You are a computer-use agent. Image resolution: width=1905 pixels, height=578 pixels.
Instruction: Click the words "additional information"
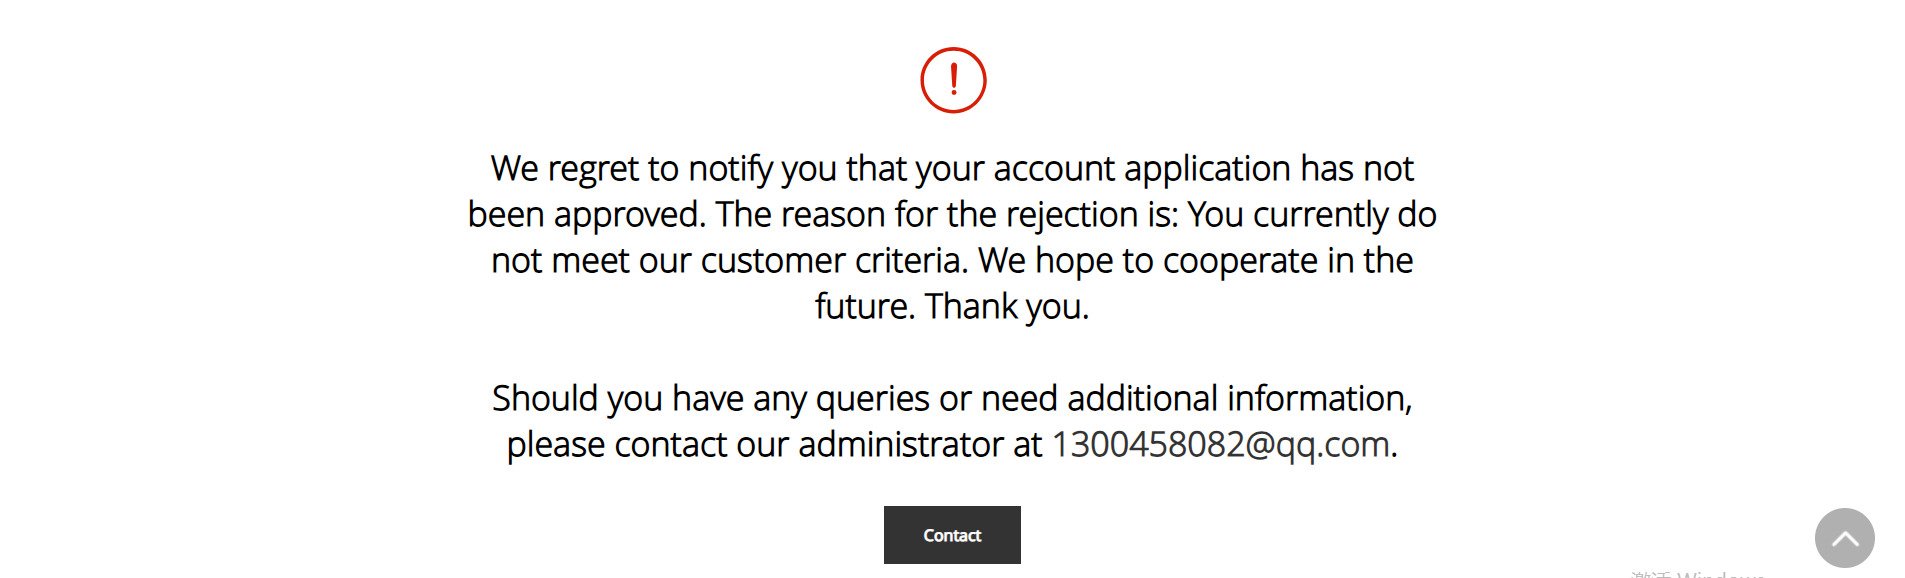point(1239,399)
